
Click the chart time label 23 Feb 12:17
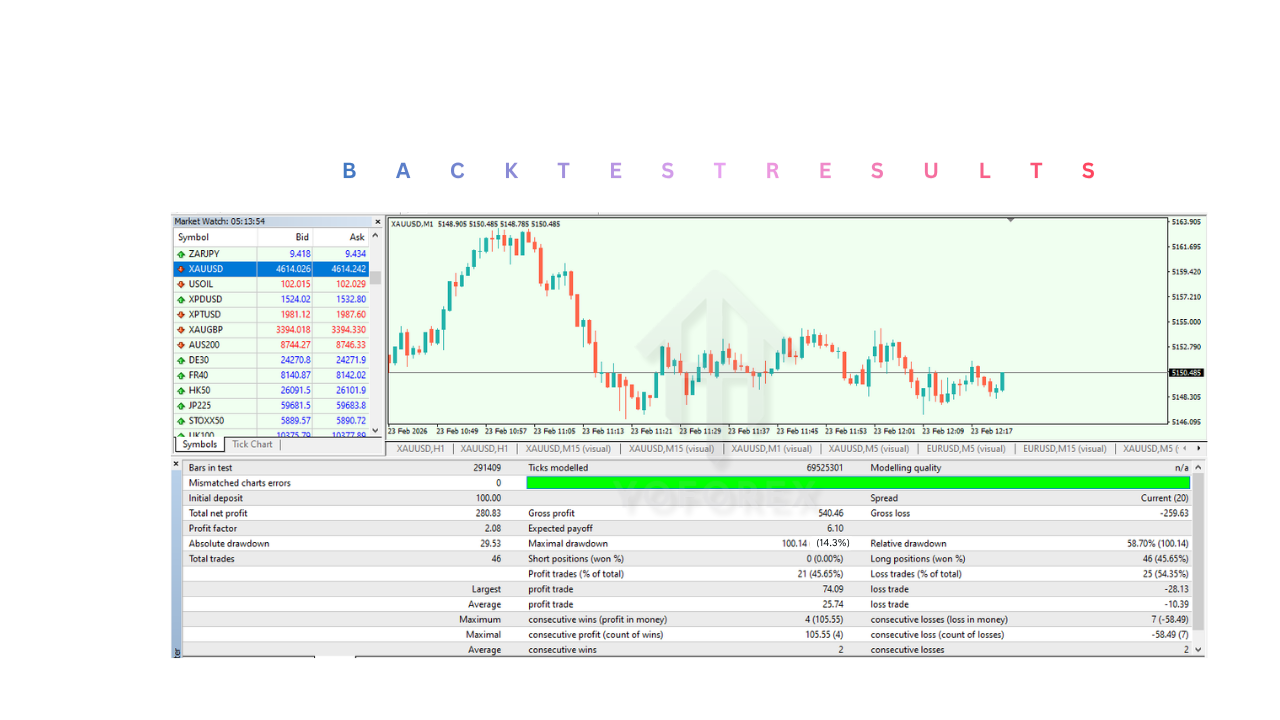[992, 431]
